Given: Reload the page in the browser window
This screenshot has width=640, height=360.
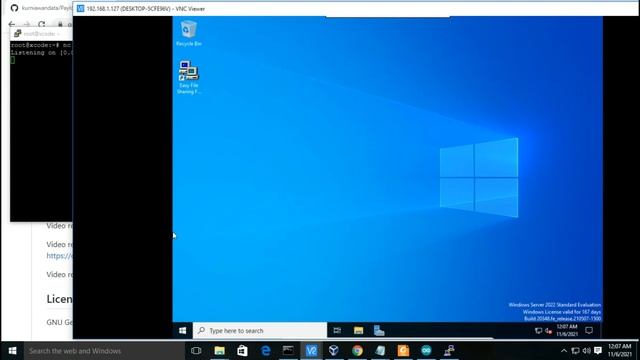Looking at the screenshot, I should (41, 24).
